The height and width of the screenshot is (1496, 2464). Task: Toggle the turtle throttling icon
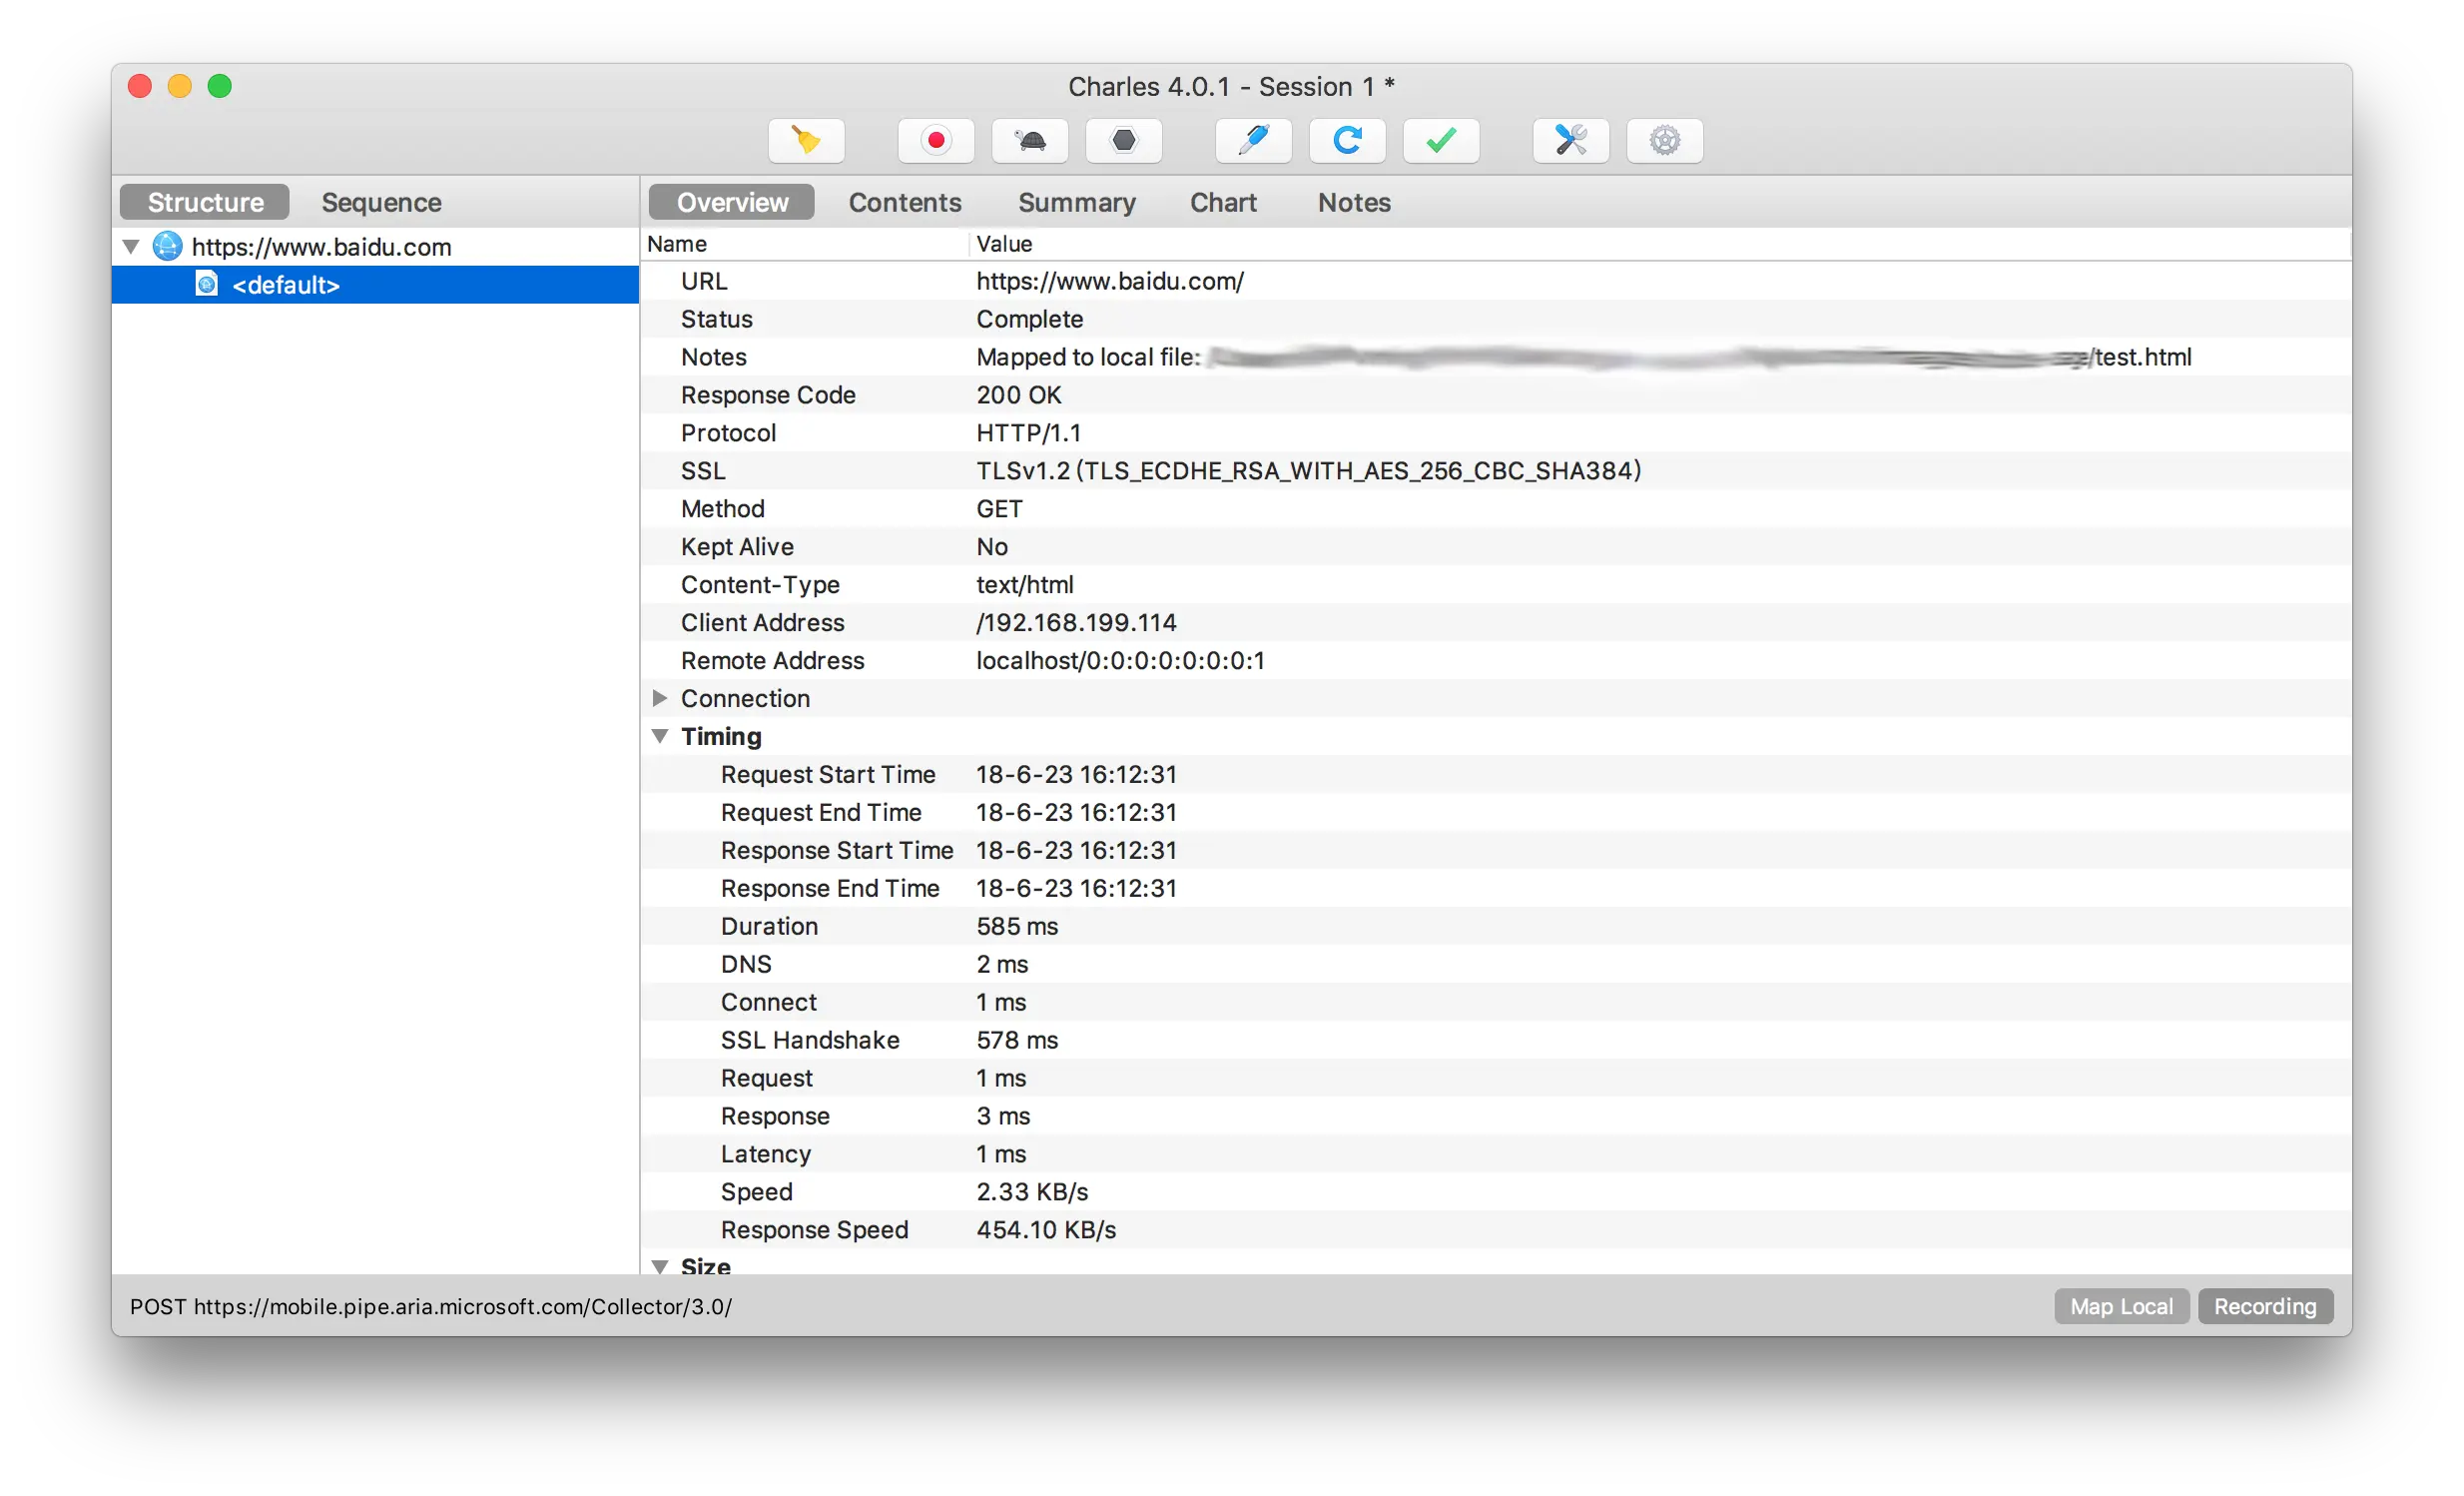coord(1030,141)
